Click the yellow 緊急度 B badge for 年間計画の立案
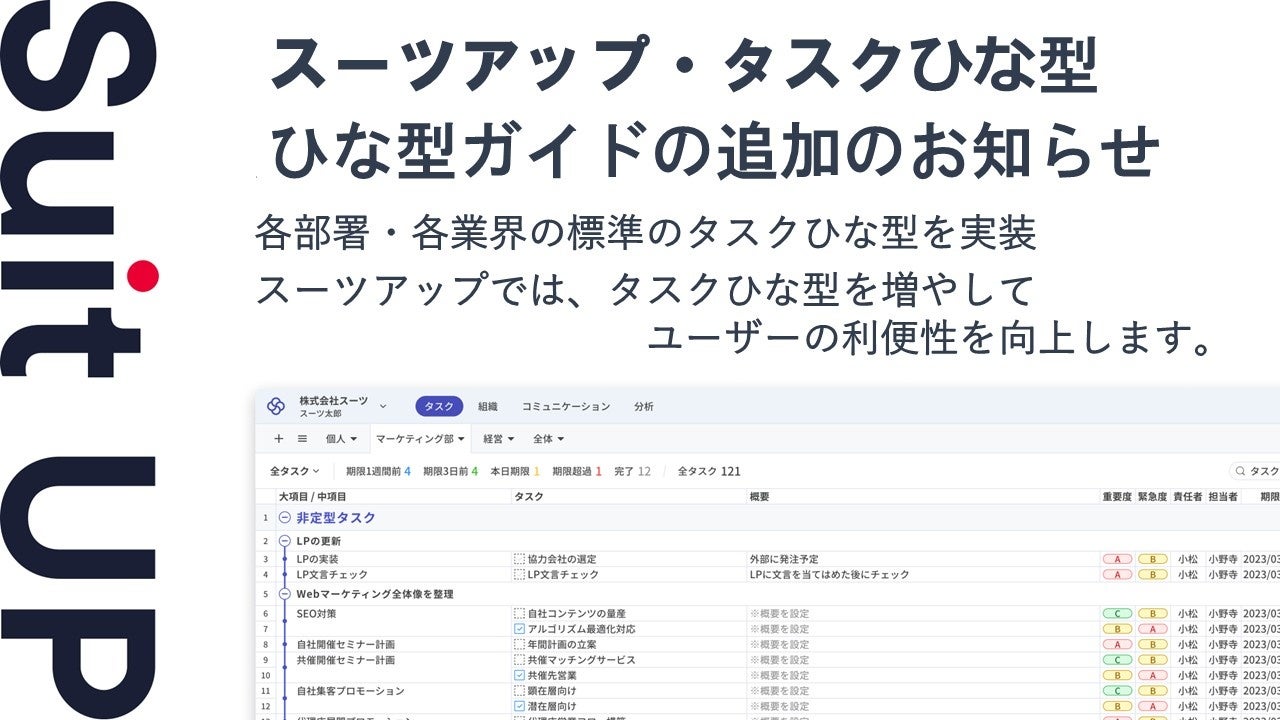 (x=1152, y=645)
